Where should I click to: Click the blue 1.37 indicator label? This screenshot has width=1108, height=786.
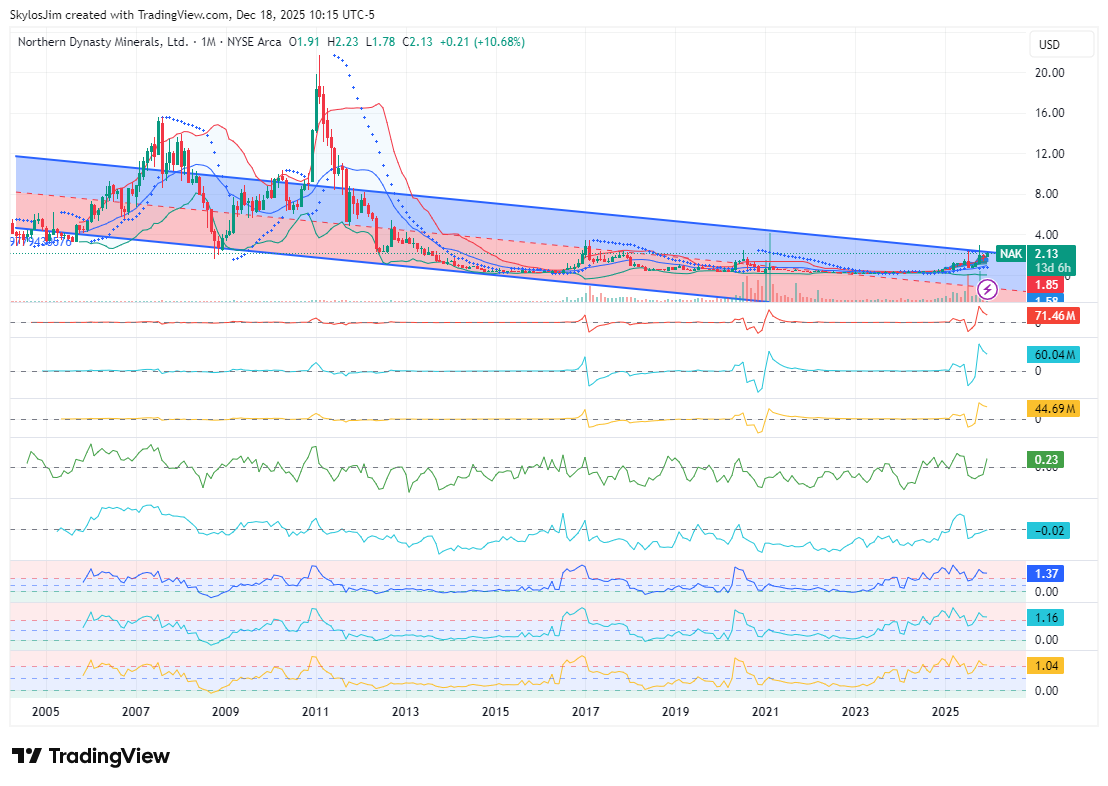(x=1048, y=574)
